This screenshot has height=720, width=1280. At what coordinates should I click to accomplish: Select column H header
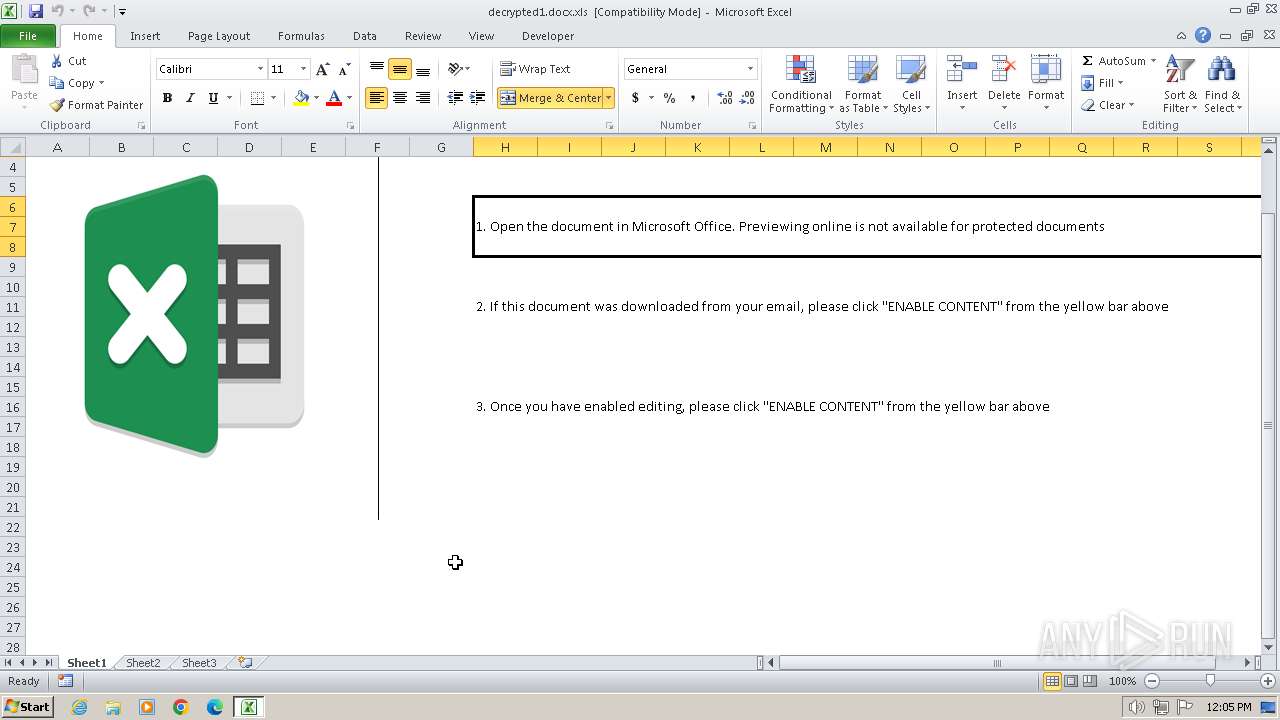[505, 147]
